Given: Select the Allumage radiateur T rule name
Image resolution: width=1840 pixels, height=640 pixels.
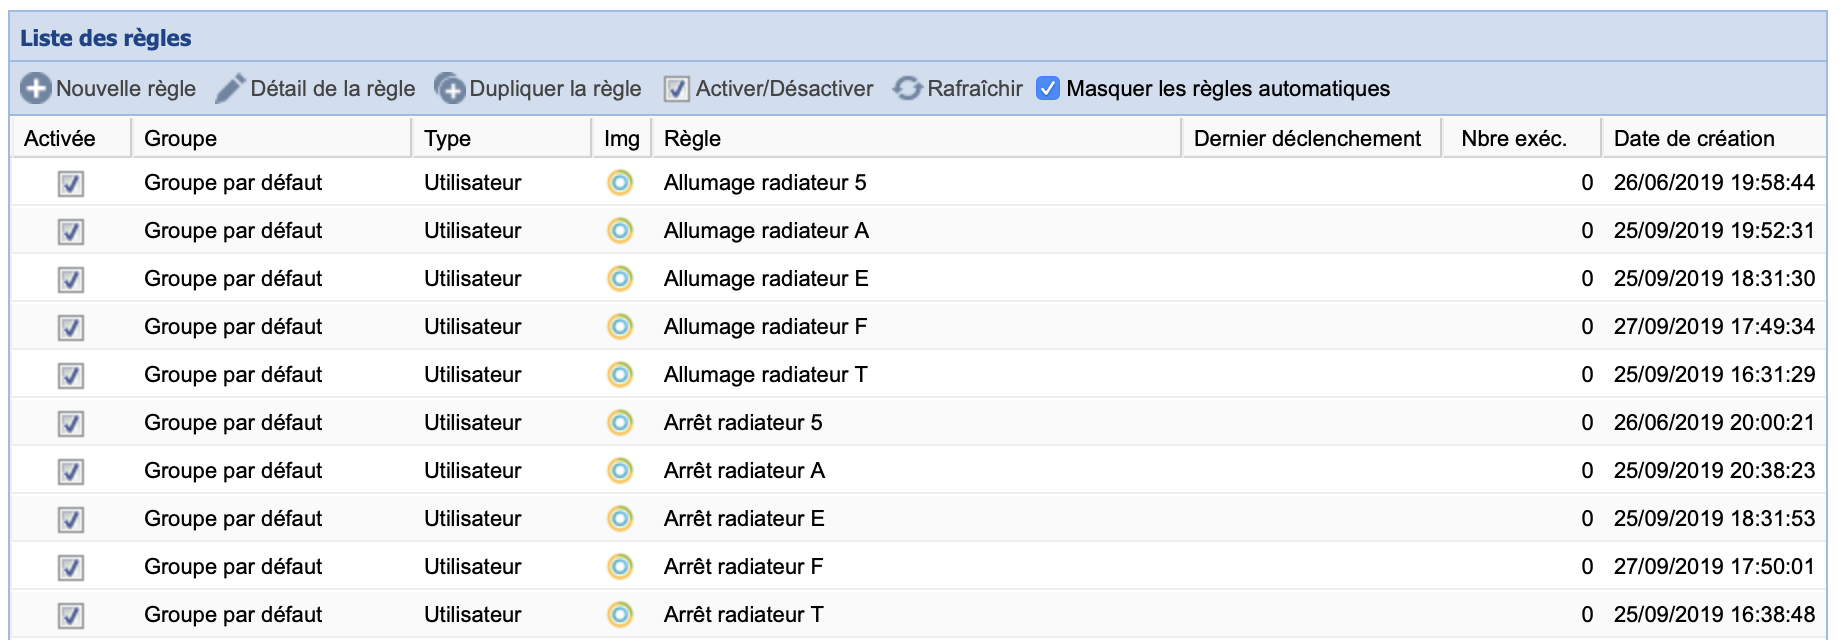Looking at the screenshot, I should [765, 374].
